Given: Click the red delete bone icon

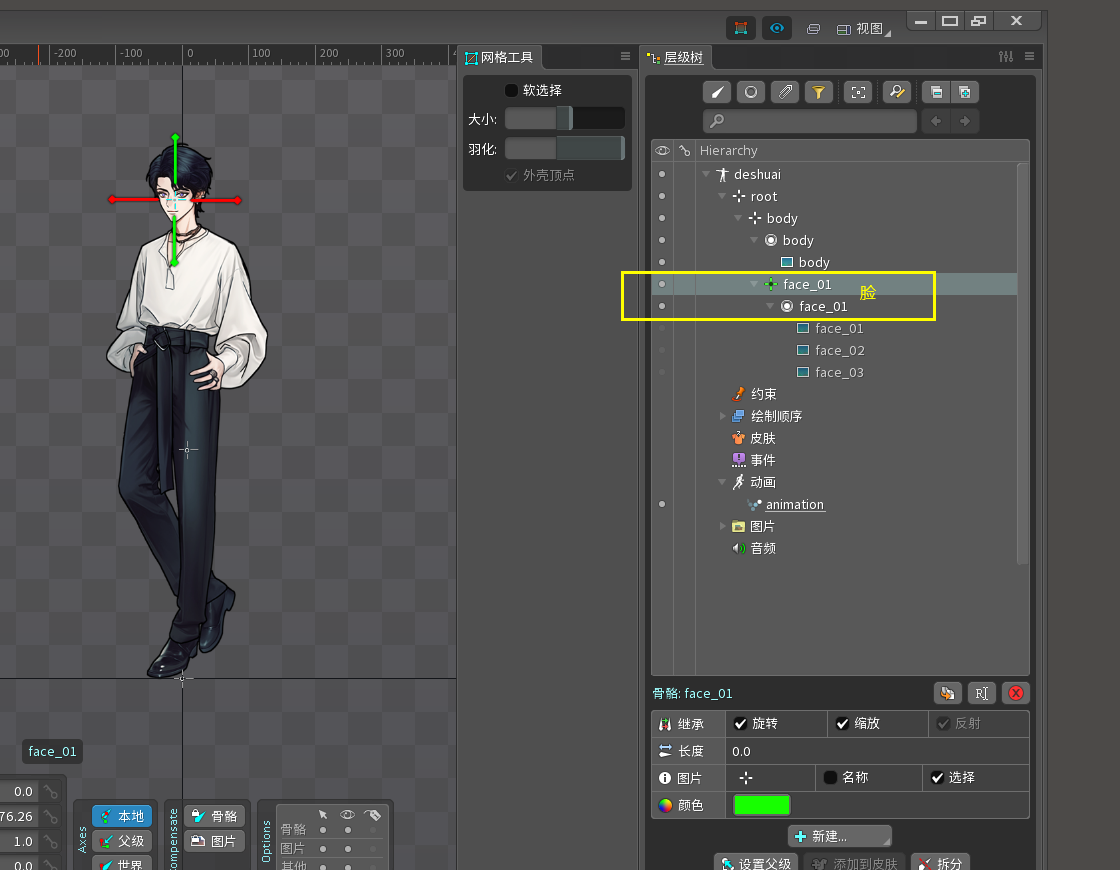Looking at the screenshot, I should coord(1016,693).
